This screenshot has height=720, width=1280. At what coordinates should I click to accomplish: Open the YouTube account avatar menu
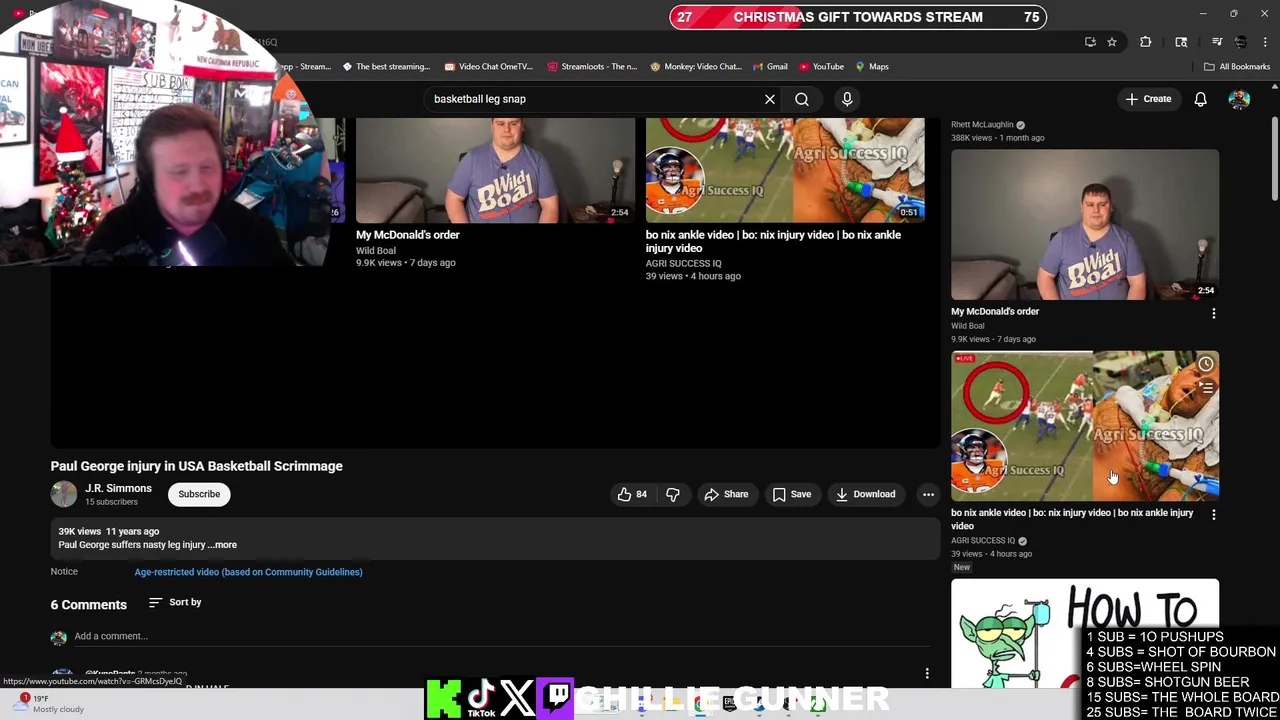click(x=1239, y=99)
